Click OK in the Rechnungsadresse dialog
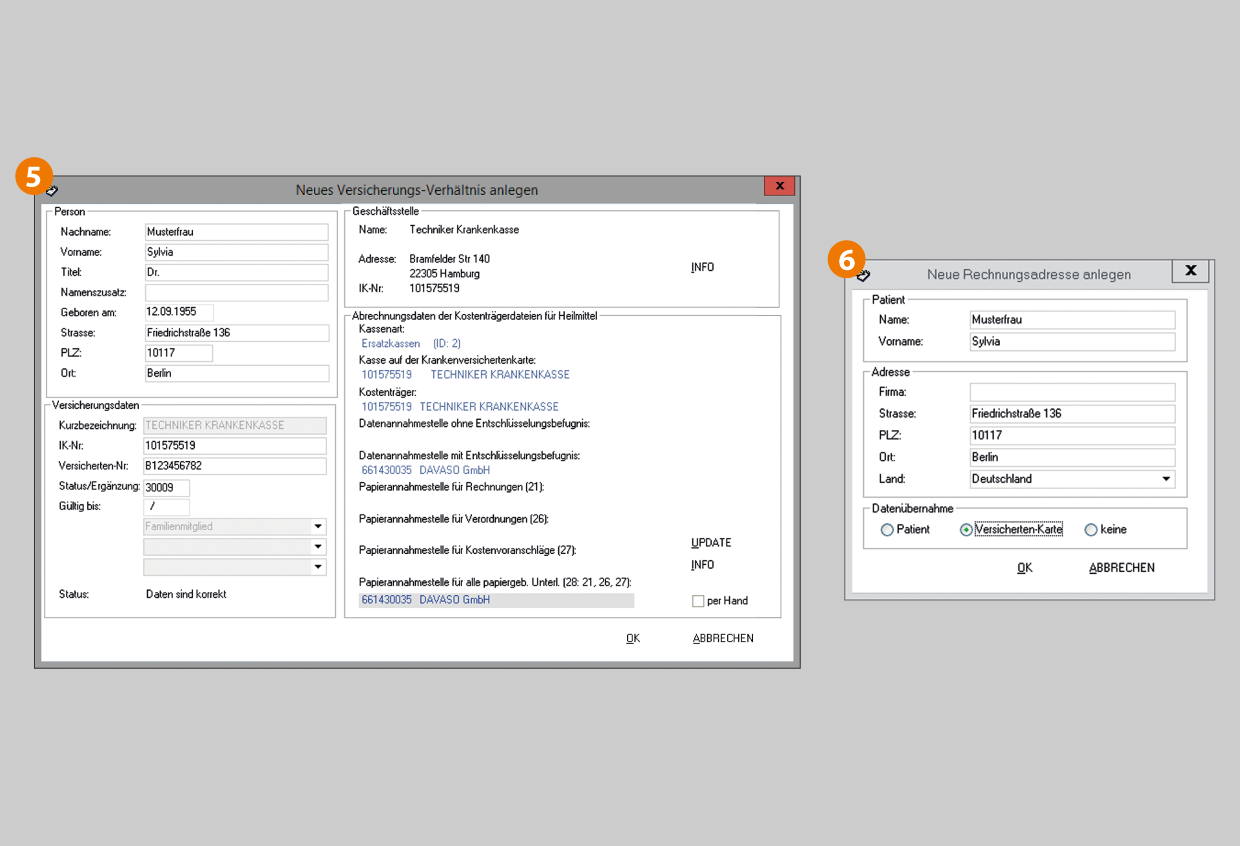This screenshot has width=1240, height=846. pos(1024,568)
